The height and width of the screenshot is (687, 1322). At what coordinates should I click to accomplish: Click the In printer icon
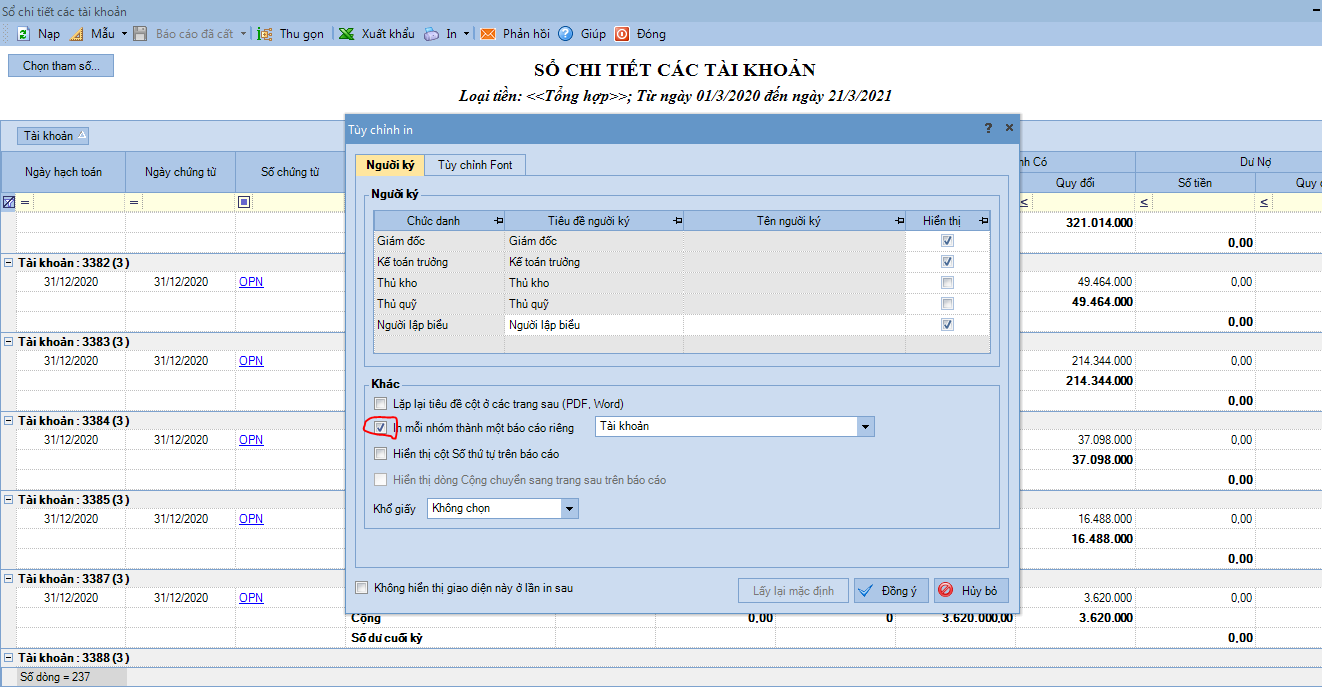431,34
